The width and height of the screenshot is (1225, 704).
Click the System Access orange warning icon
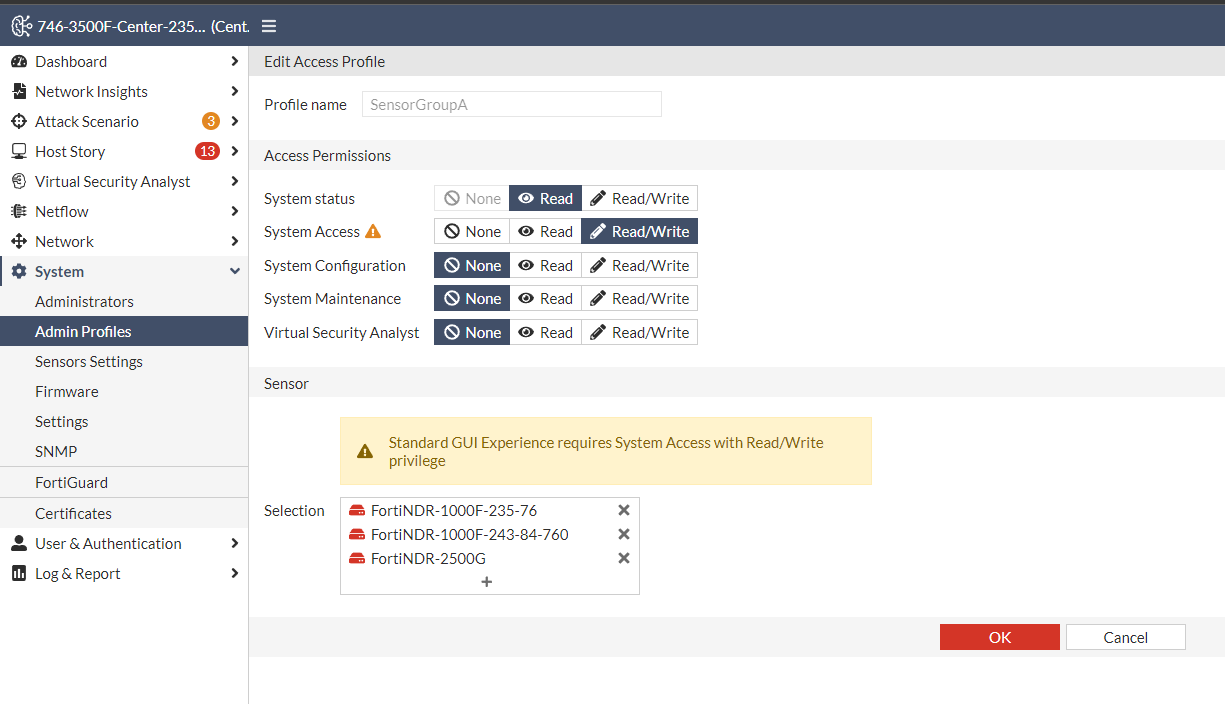373,231
